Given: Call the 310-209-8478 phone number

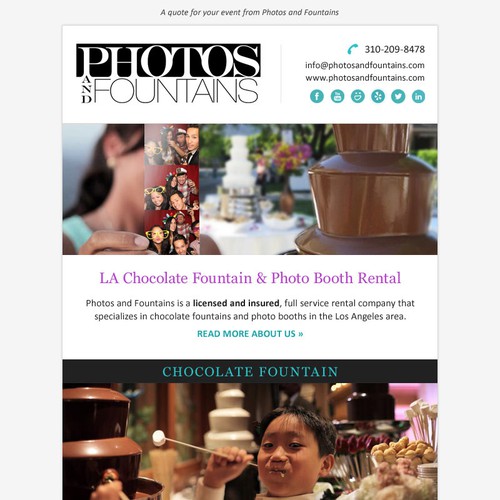Looking at the screenshot, I should [395, 49].
